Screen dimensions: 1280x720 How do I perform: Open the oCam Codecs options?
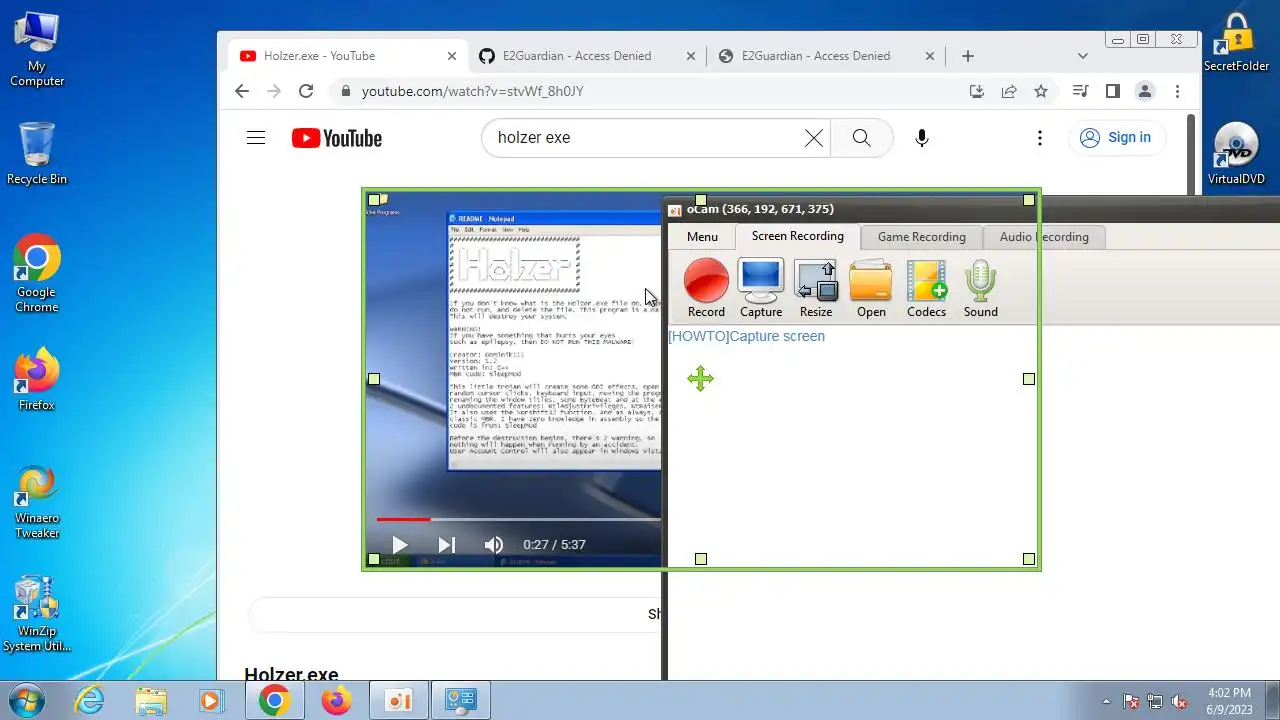pyautogui.click(x=926, y=289)
